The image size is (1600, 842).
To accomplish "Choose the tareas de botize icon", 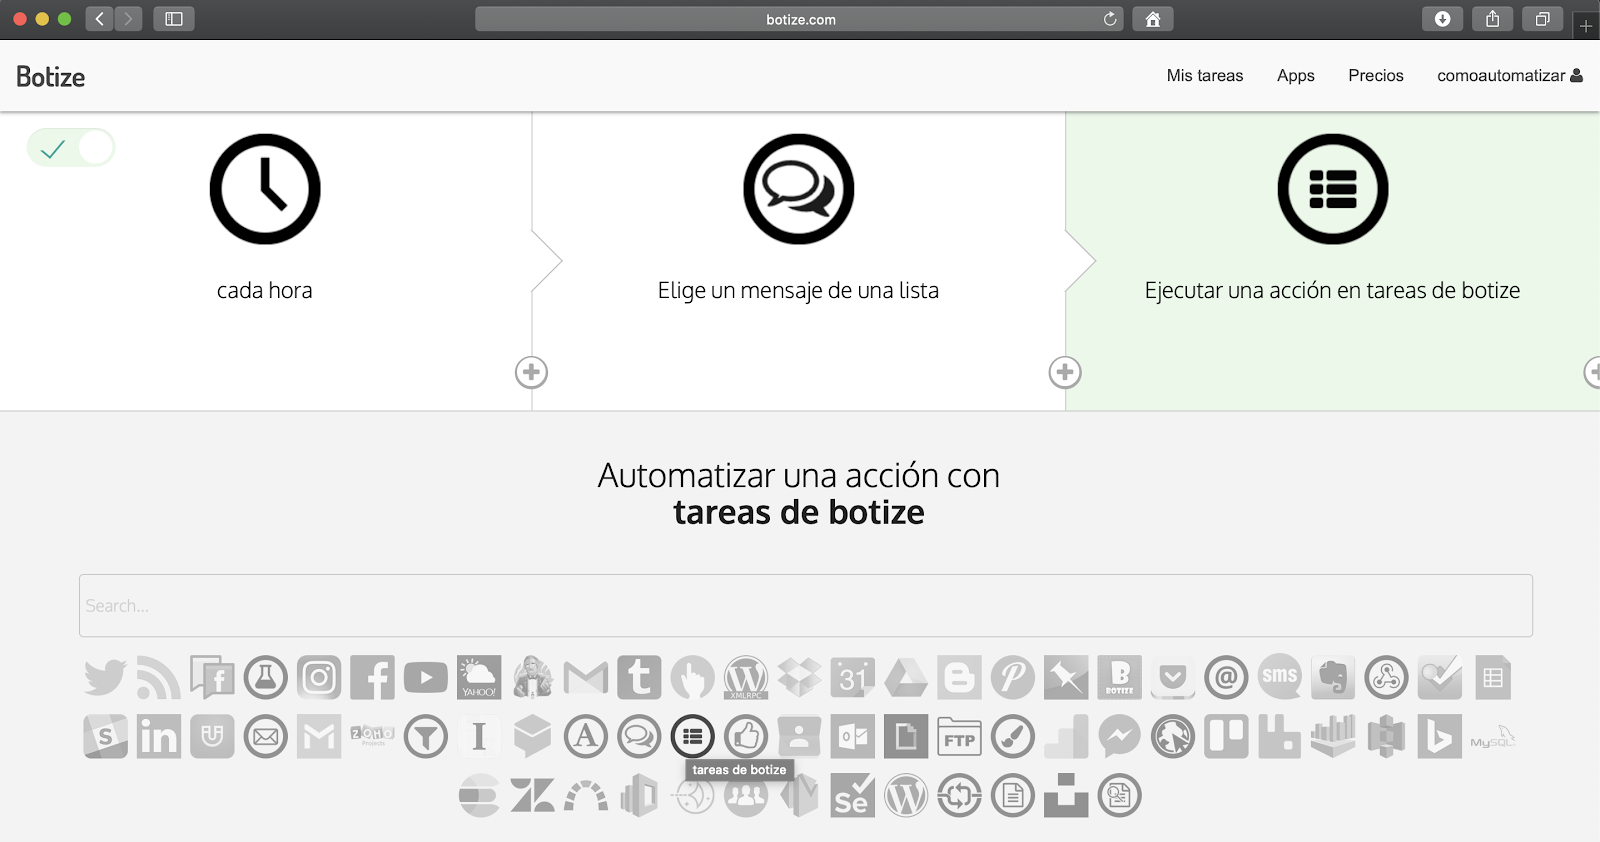I will tap(693, 737).
